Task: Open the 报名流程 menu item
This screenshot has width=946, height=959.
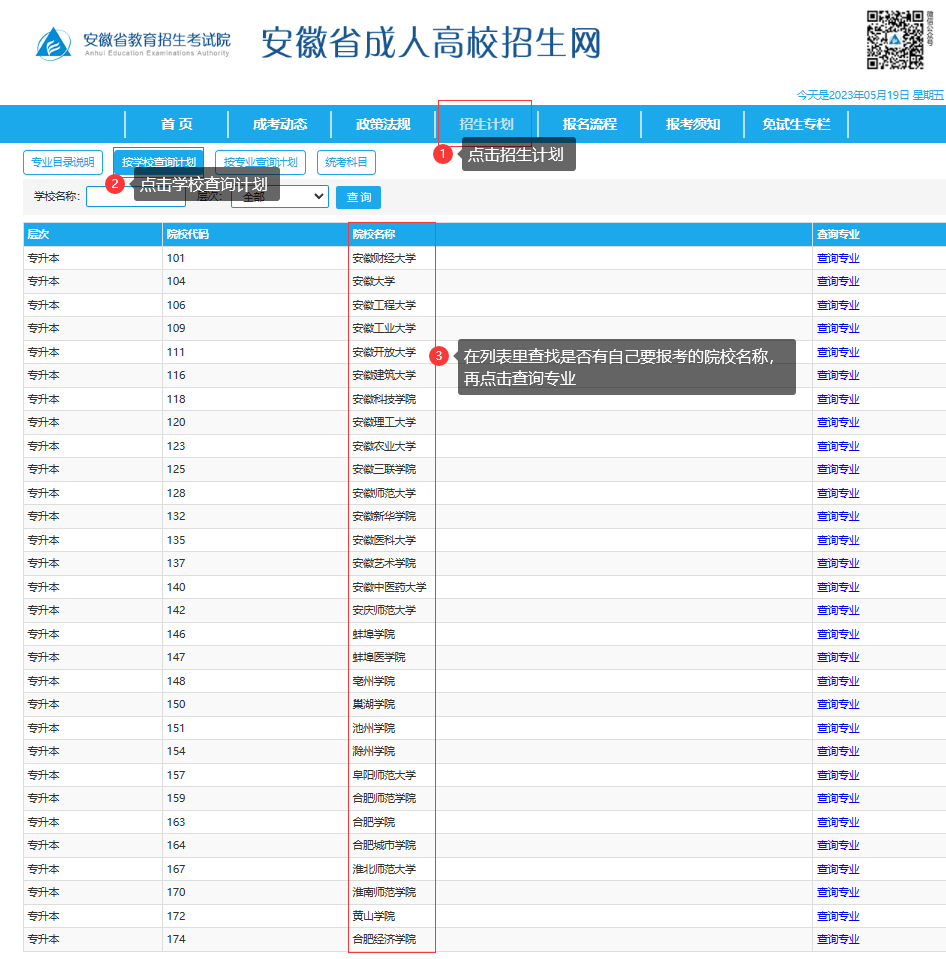Action: (x=589, y=124)
